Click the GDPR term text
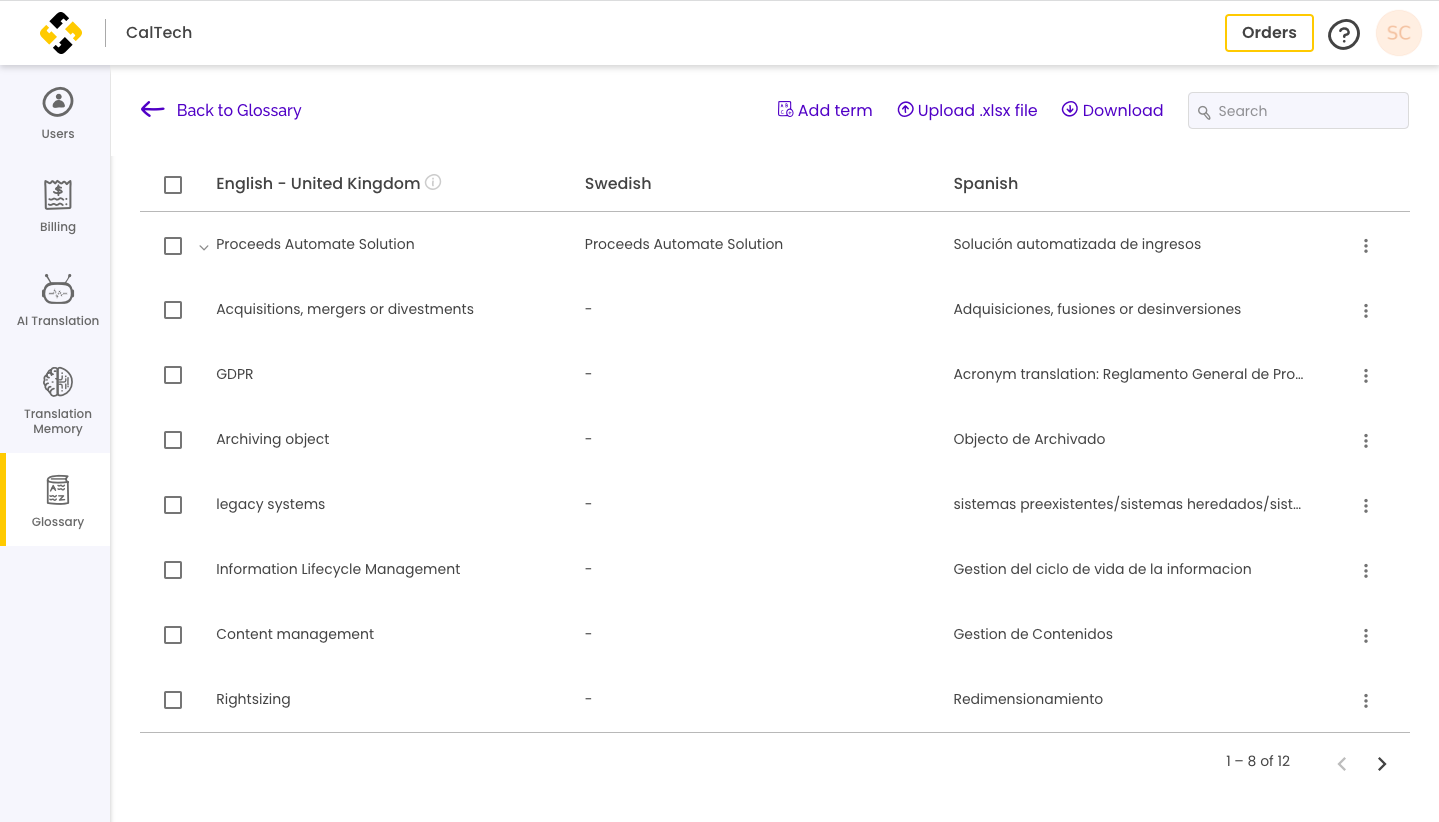 235,374
